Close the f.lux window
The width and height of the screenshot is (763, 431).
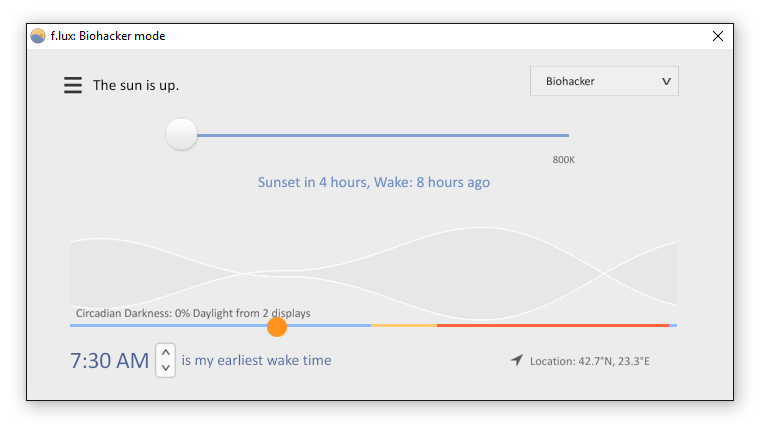(718, 36)
